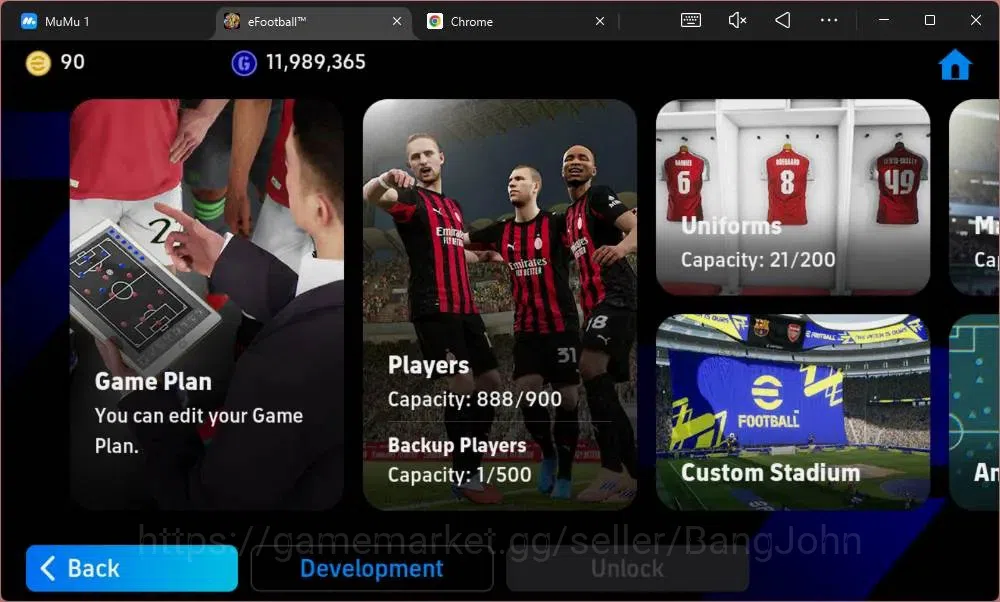Switch to the eFootball tab
Screen dimensions: 1000x602
pyautogui.click(x=314, y=21)
